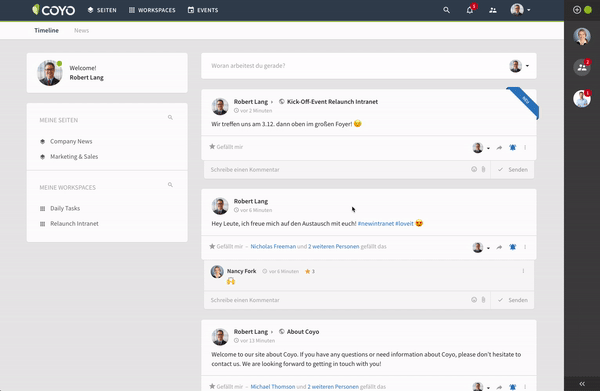This screenshot has width=600, height=391.
Task: Open the Workspaces menu
Action: [x=152, y=10]
